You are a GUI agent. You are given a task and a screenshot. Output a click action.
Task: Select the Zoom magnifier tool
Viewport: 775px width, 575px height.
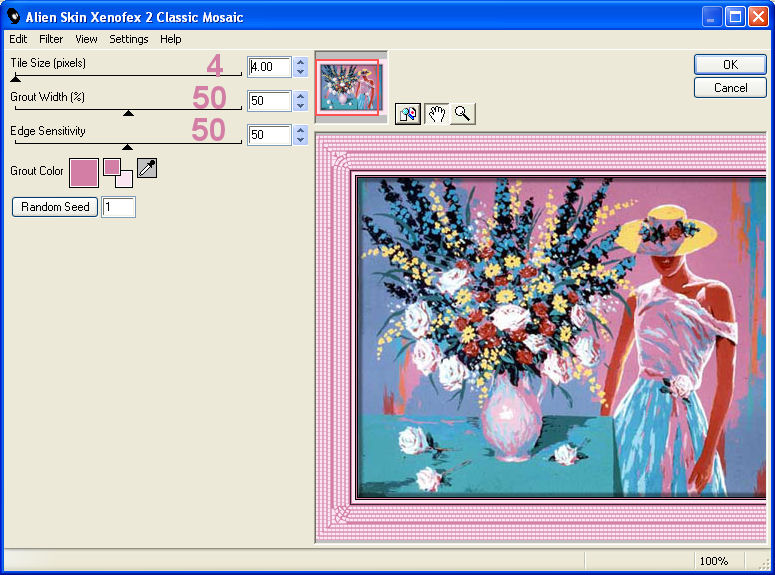(x=463, y=114)
